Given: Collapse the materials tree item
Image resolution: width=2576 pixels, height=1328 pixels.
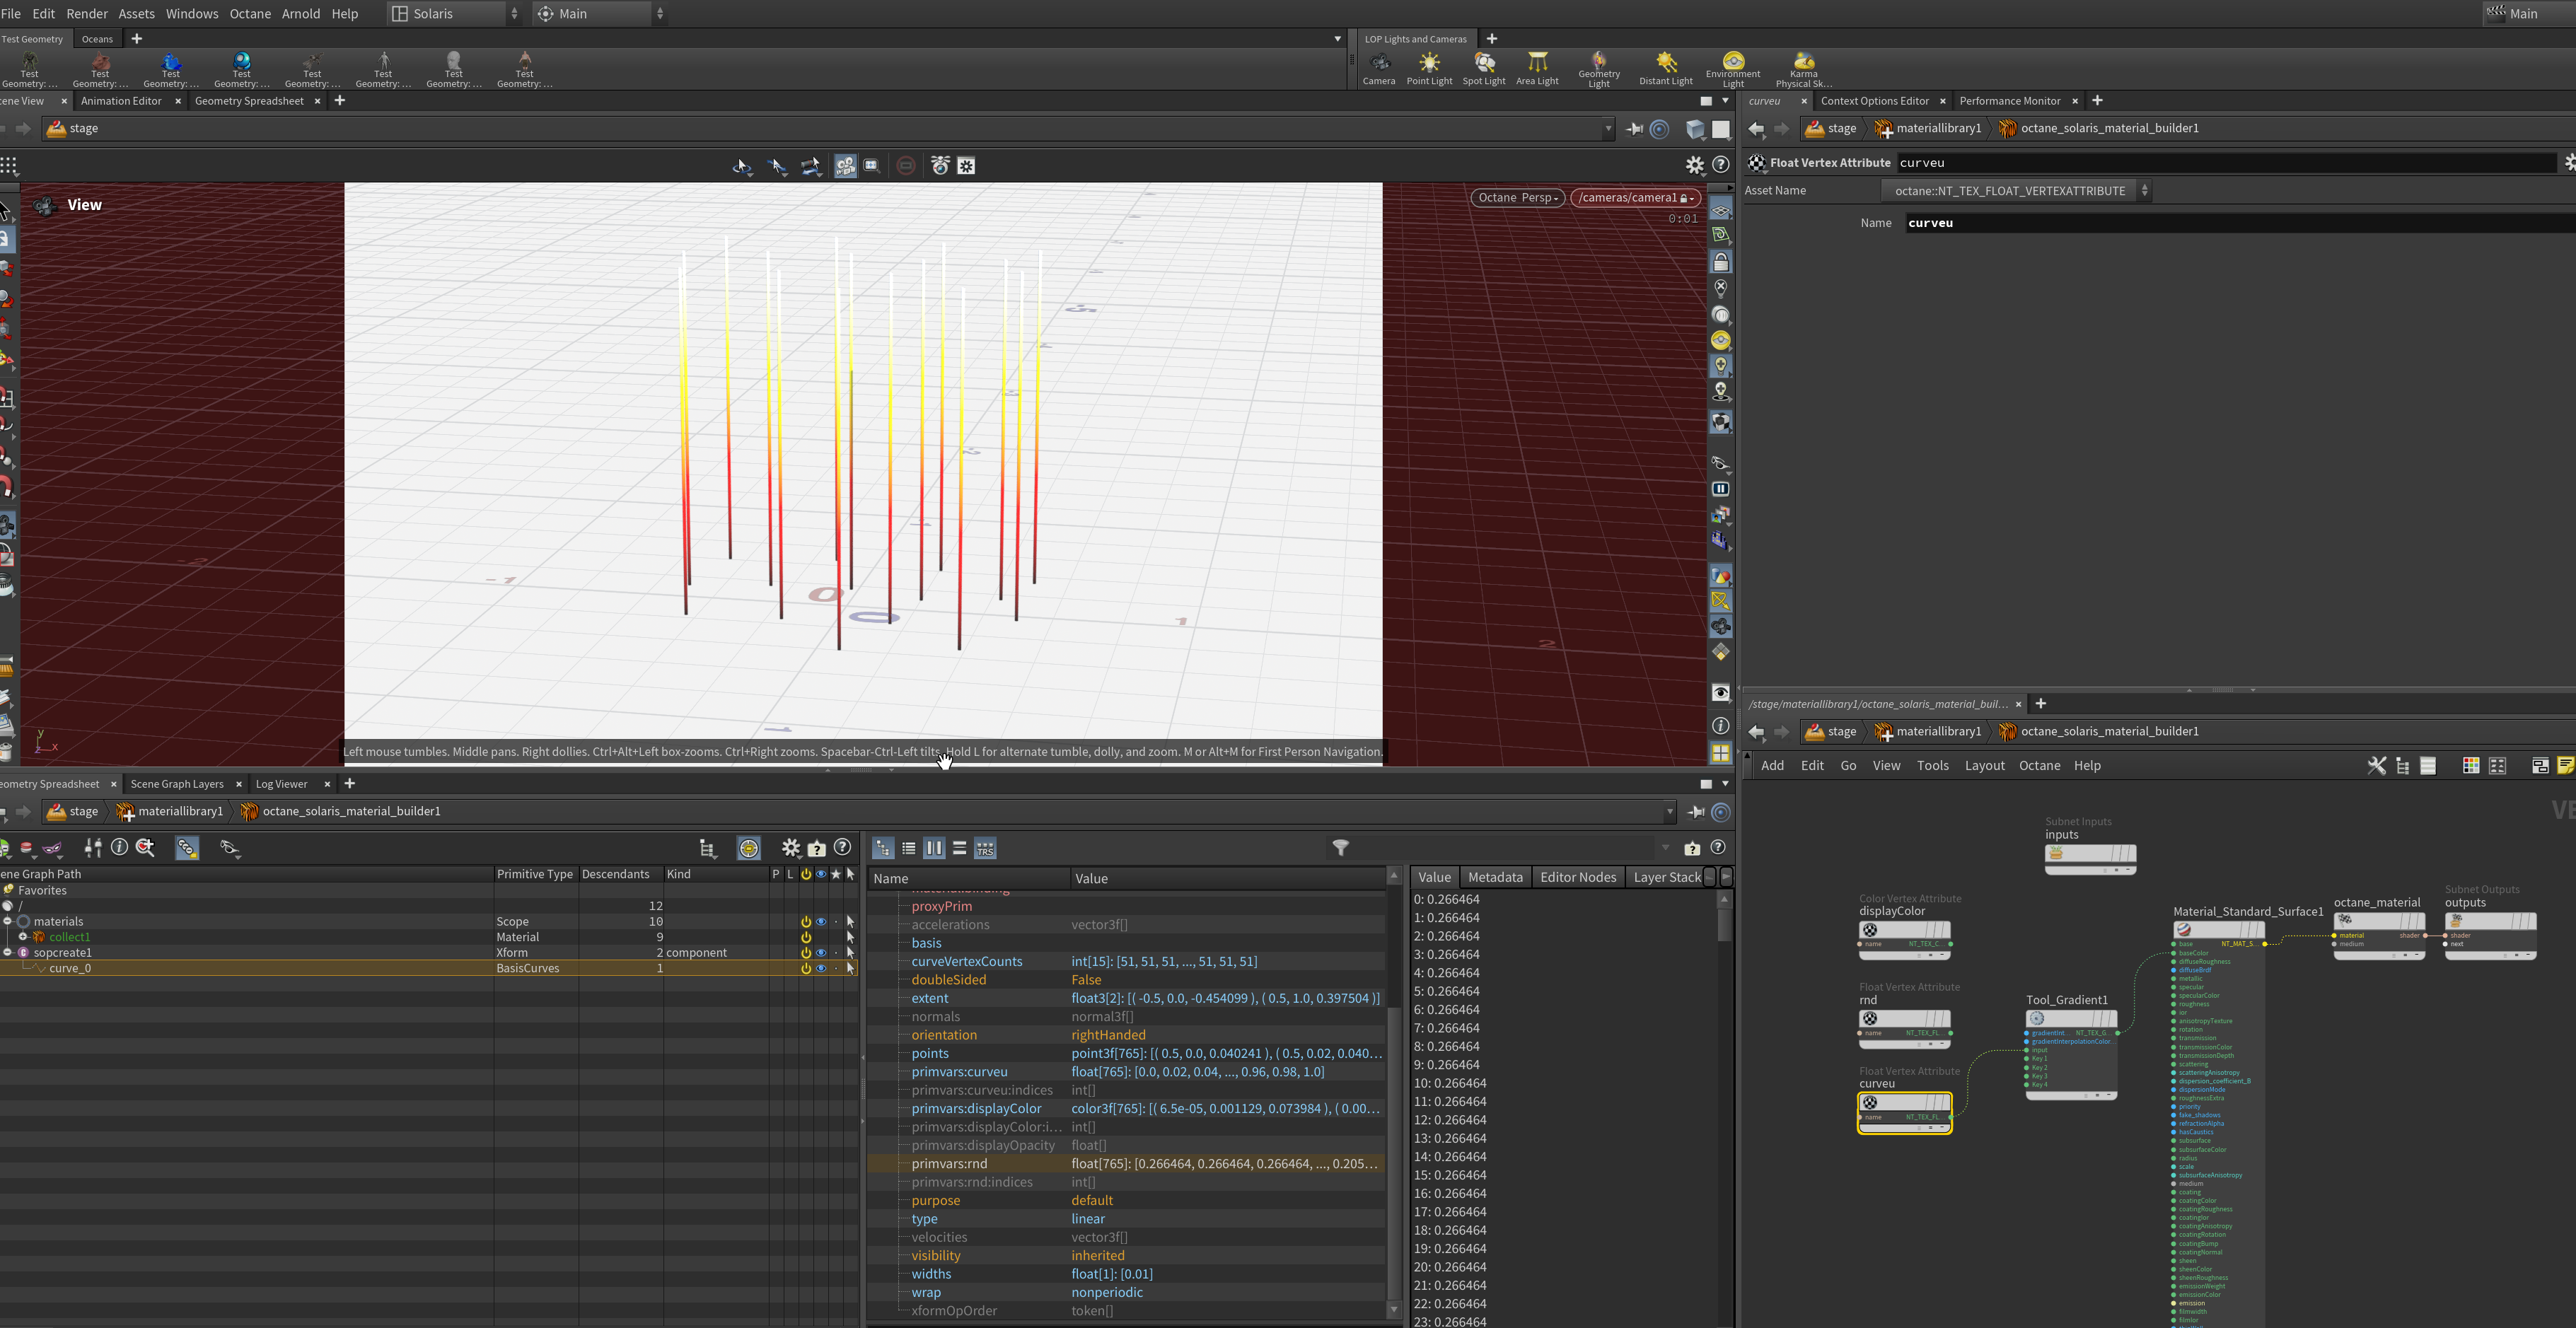Looking at the screenshot, I should pos(8,922).
